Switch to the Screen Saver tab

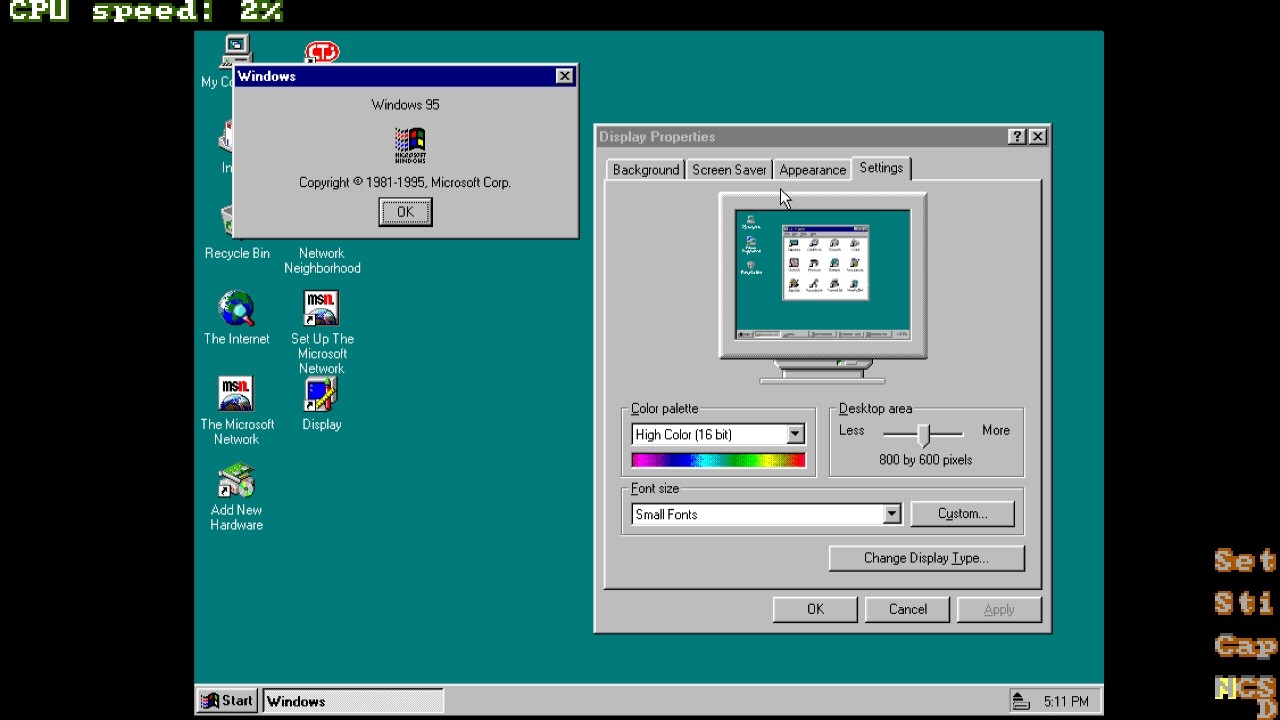pyautogui.click(x=729, y=170)
